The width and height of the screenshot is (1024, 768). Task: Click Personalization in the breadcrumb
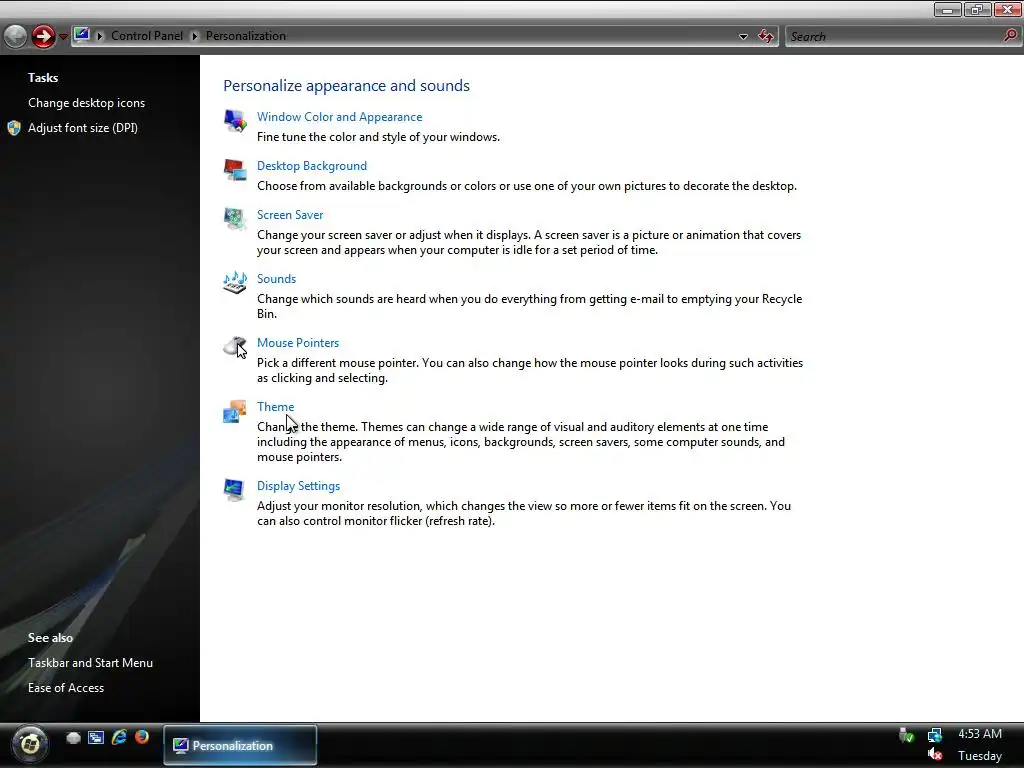[x=246, y=36]
